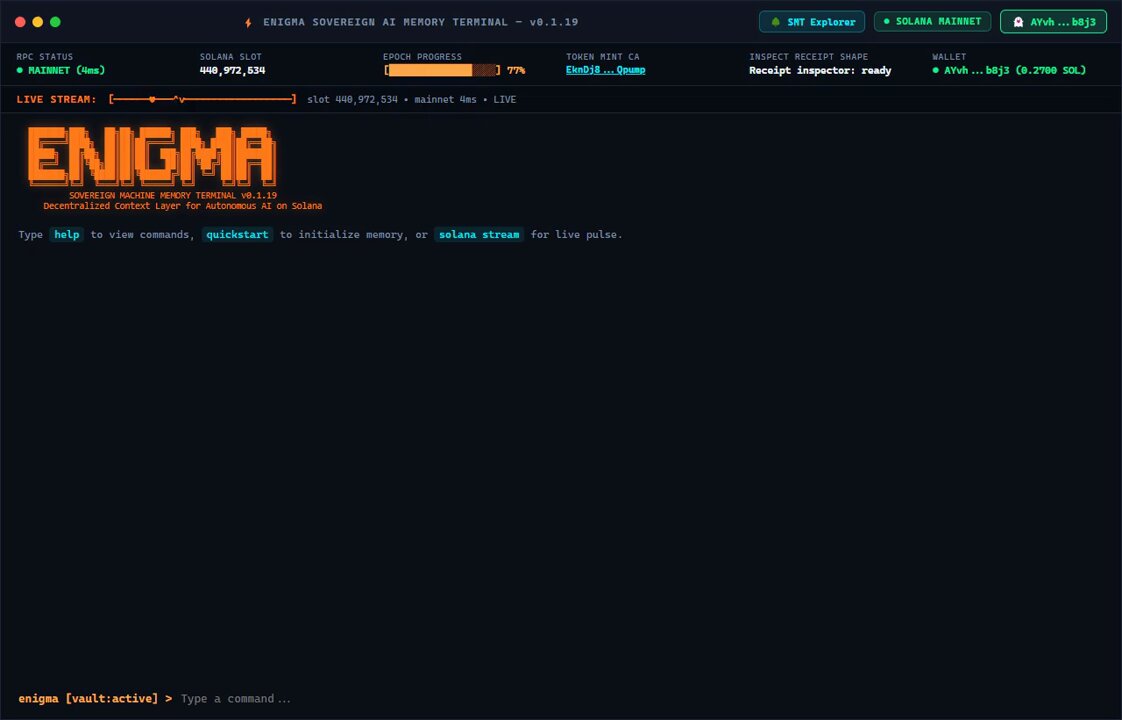Click the enigma [vault:active] prompt

(95, 699)
